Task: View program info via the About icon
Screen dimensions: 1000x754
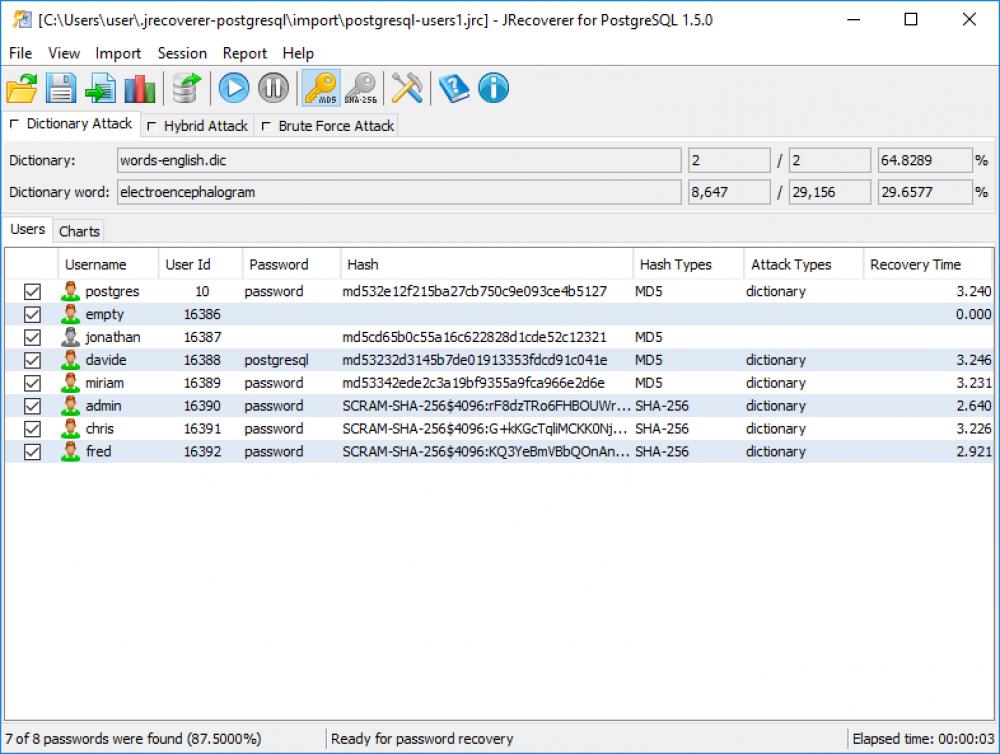Action: [493, 88]
